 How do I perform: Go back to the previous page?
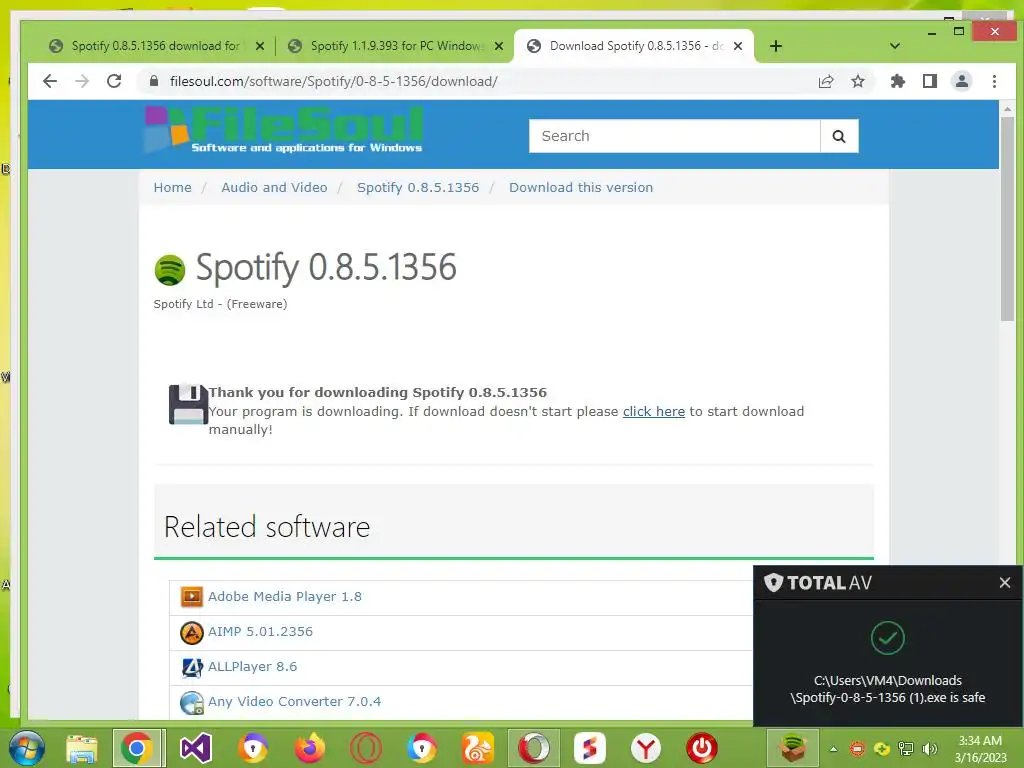(x=50, y=81)
